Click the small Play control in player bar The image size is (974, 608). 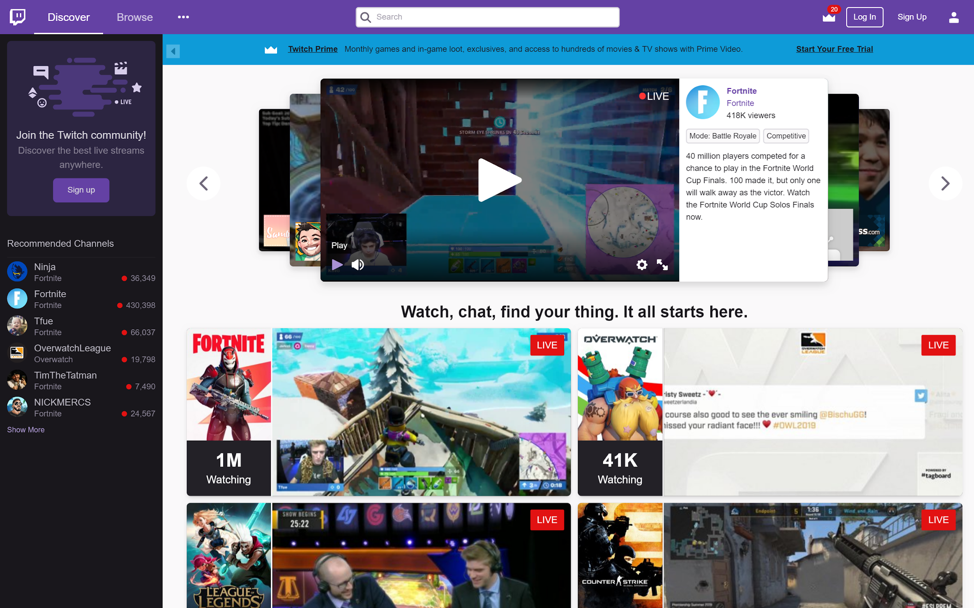tap(337, 265)
